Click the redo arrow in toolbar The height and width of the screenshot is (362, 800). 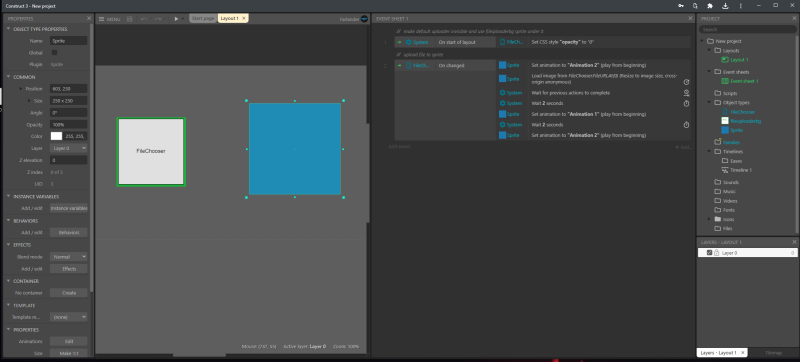tap(159, 19)
